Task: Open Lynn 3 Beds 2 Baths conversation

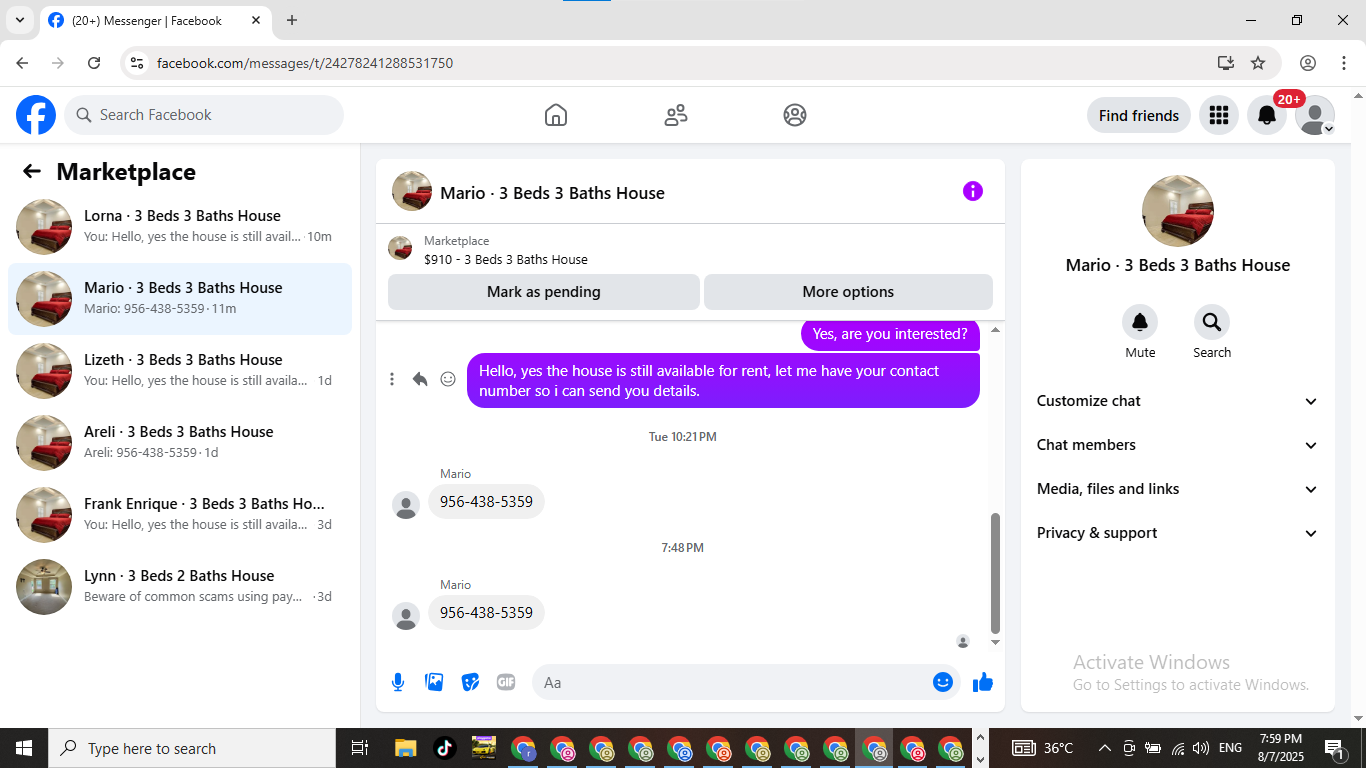Action: [180, 587]
